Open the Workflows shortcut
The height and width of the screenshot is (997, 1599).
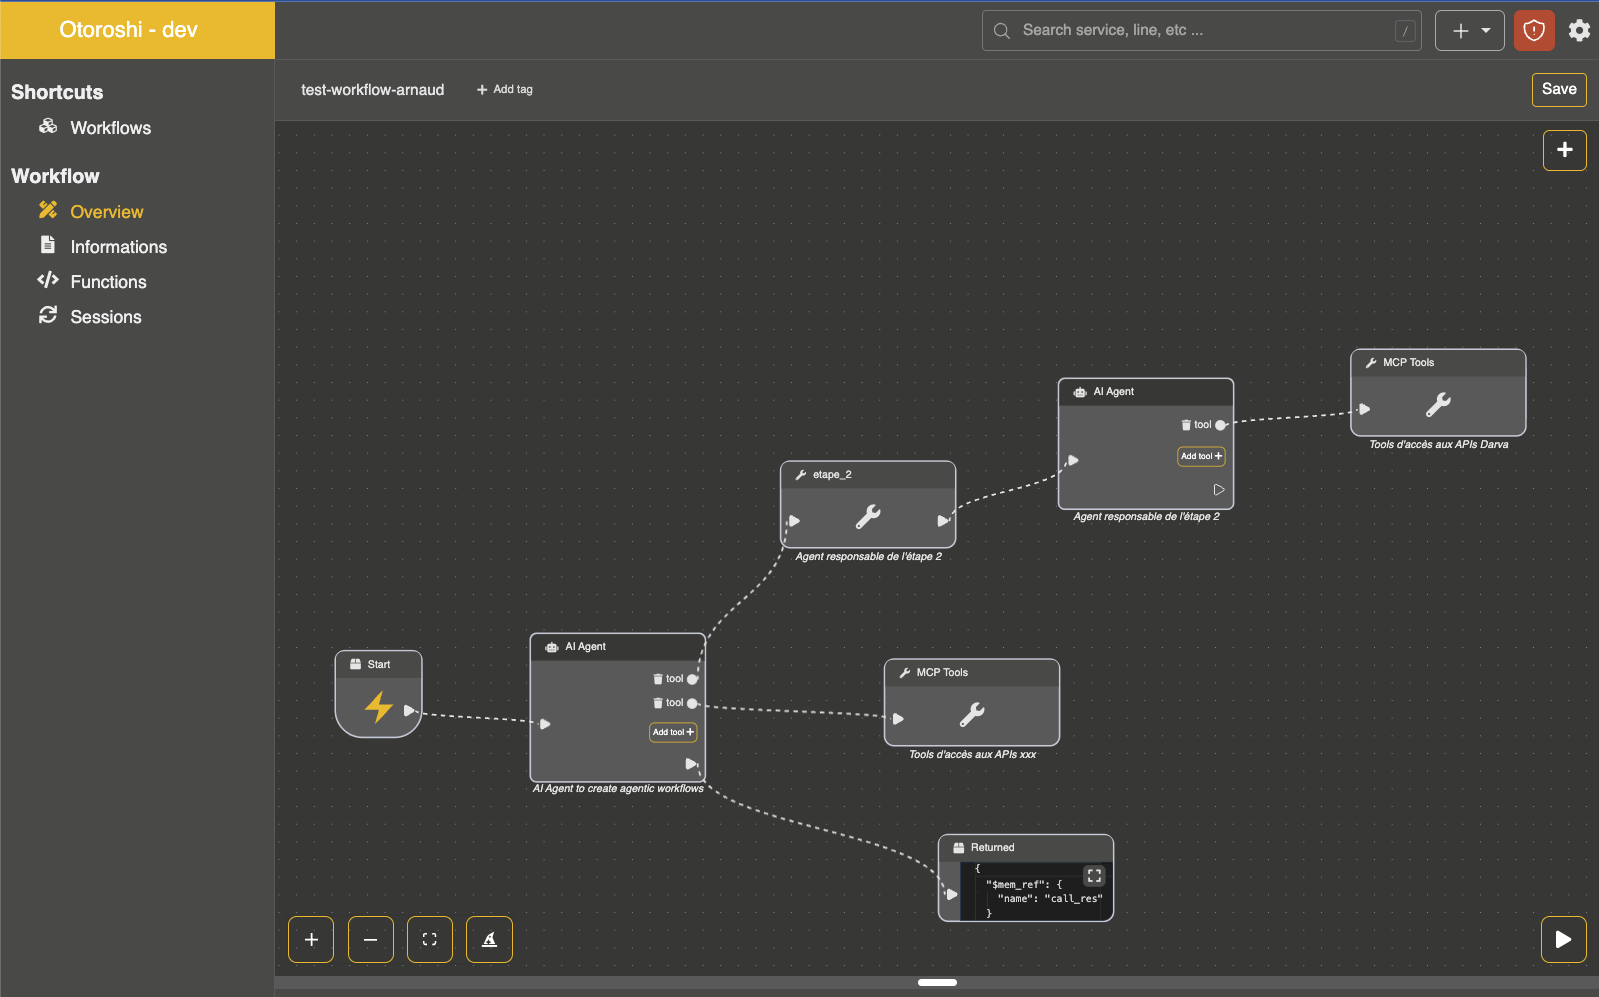pos(110,128)
